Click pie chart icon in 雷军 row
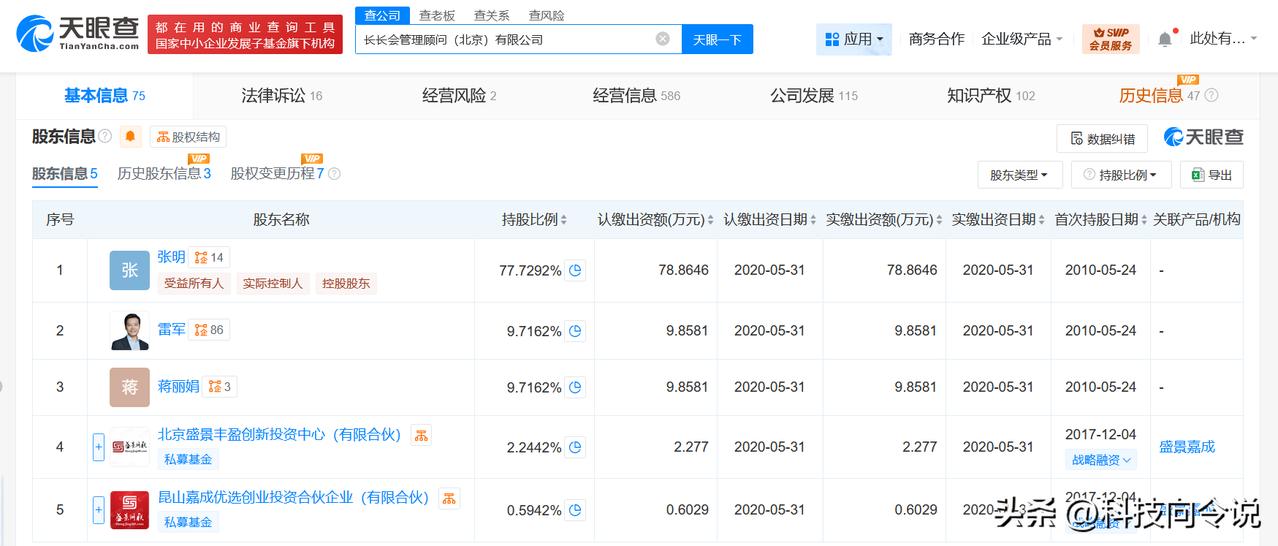The image size is (1278, 546). pyautogui.click(x=575, y=330)
